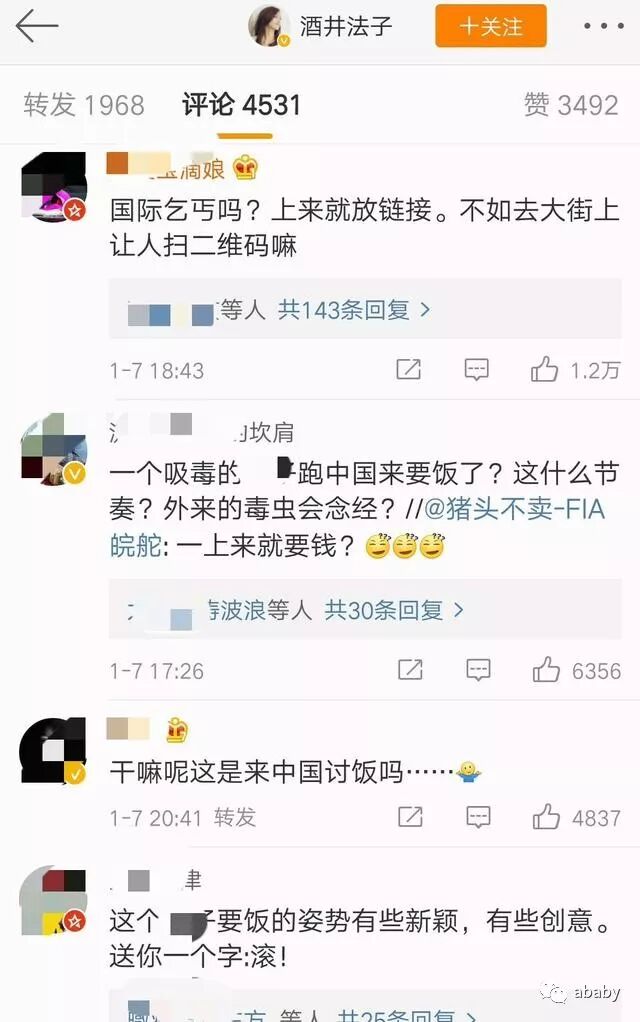Go back with the left arrow
Viewport: 640px width, 1022px height.
tap(36, 26)
